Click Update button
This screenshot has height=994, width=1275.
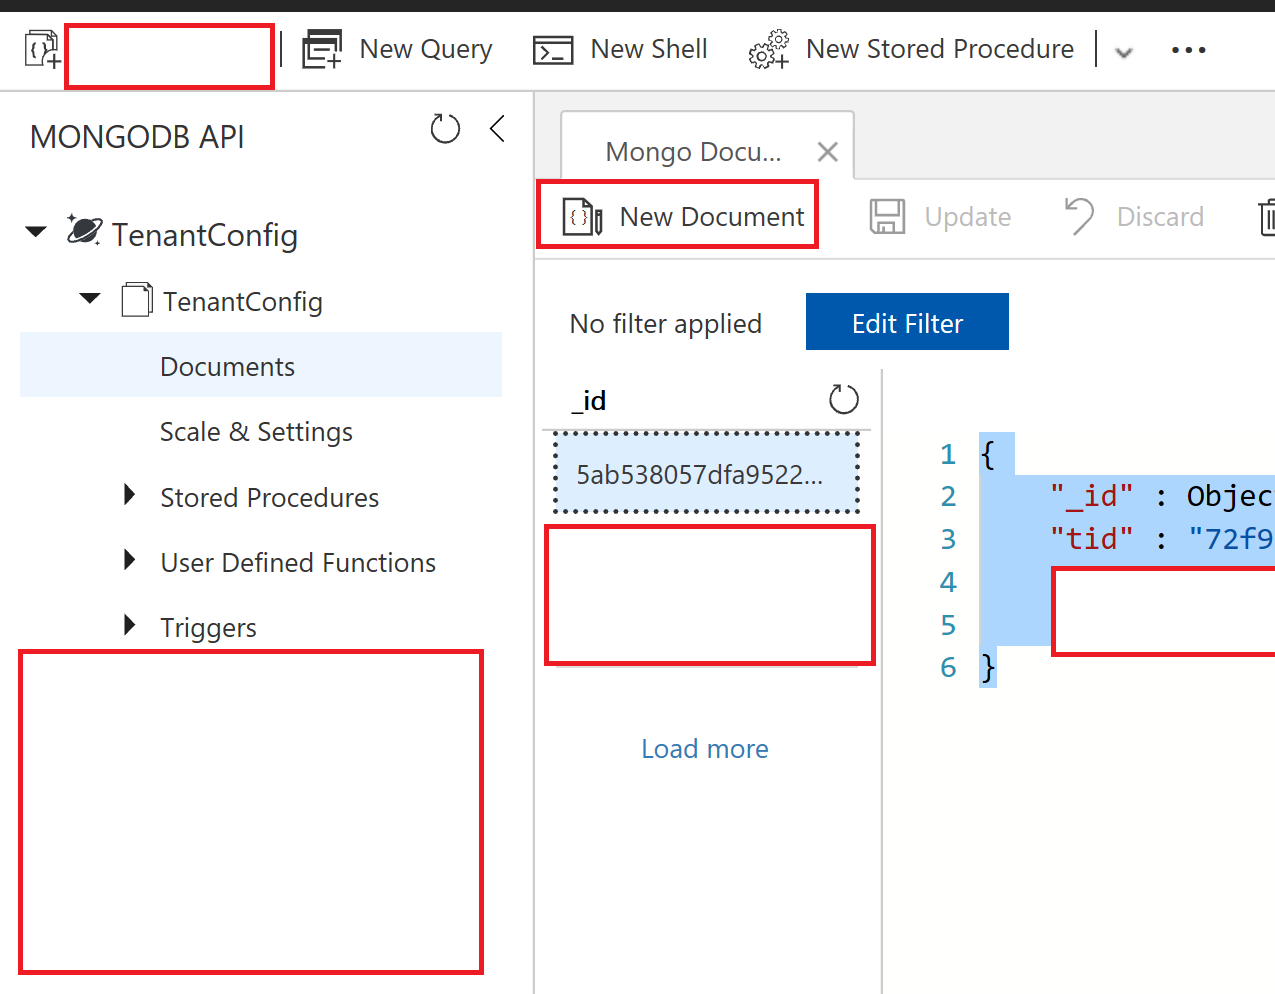click(940, 217)
